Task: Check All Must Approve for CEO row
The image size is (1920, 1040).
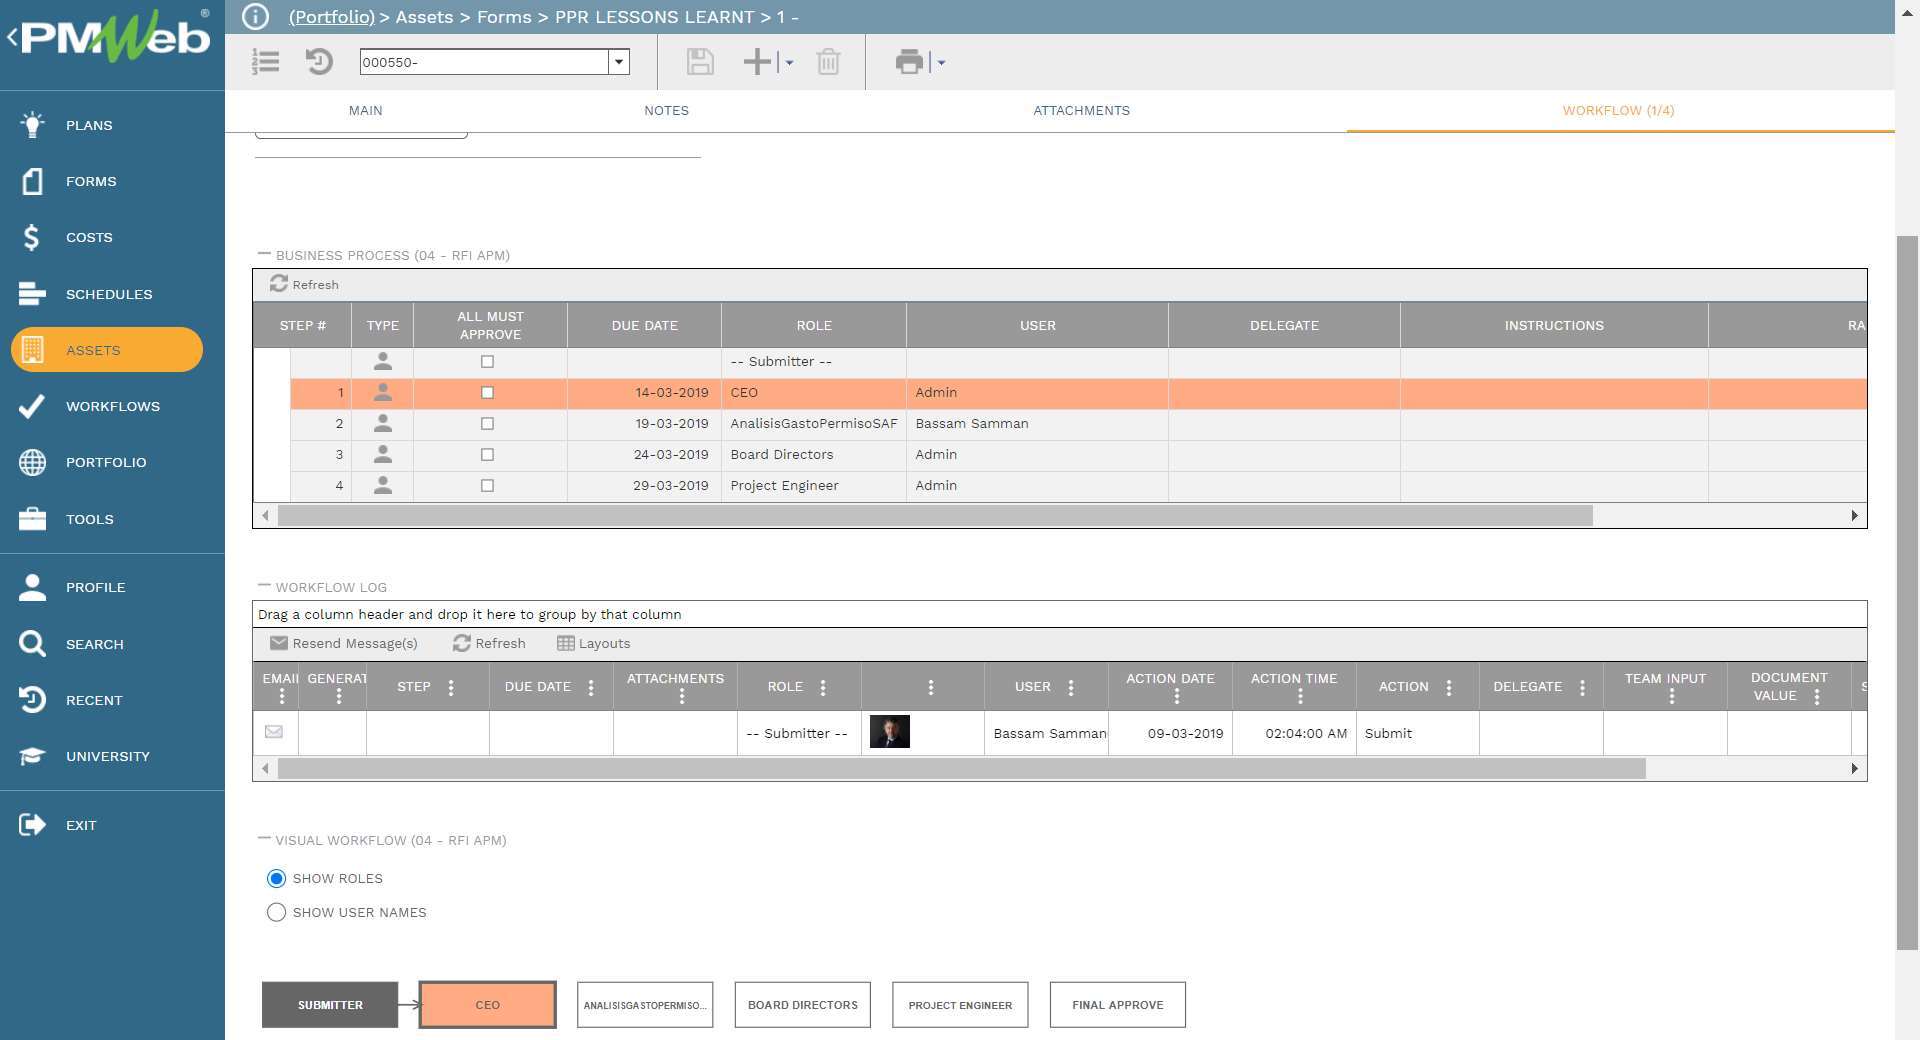Action: coord(488,393)
